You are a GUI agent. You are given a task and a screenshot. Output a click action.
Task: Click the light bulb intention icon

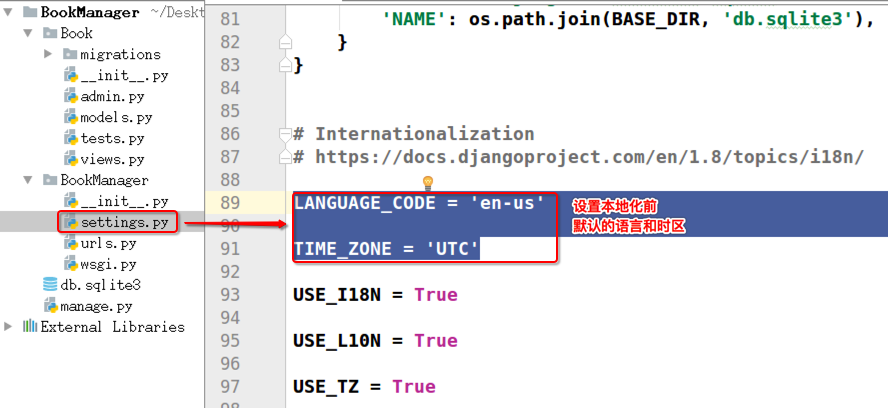(x=428, y=183)
